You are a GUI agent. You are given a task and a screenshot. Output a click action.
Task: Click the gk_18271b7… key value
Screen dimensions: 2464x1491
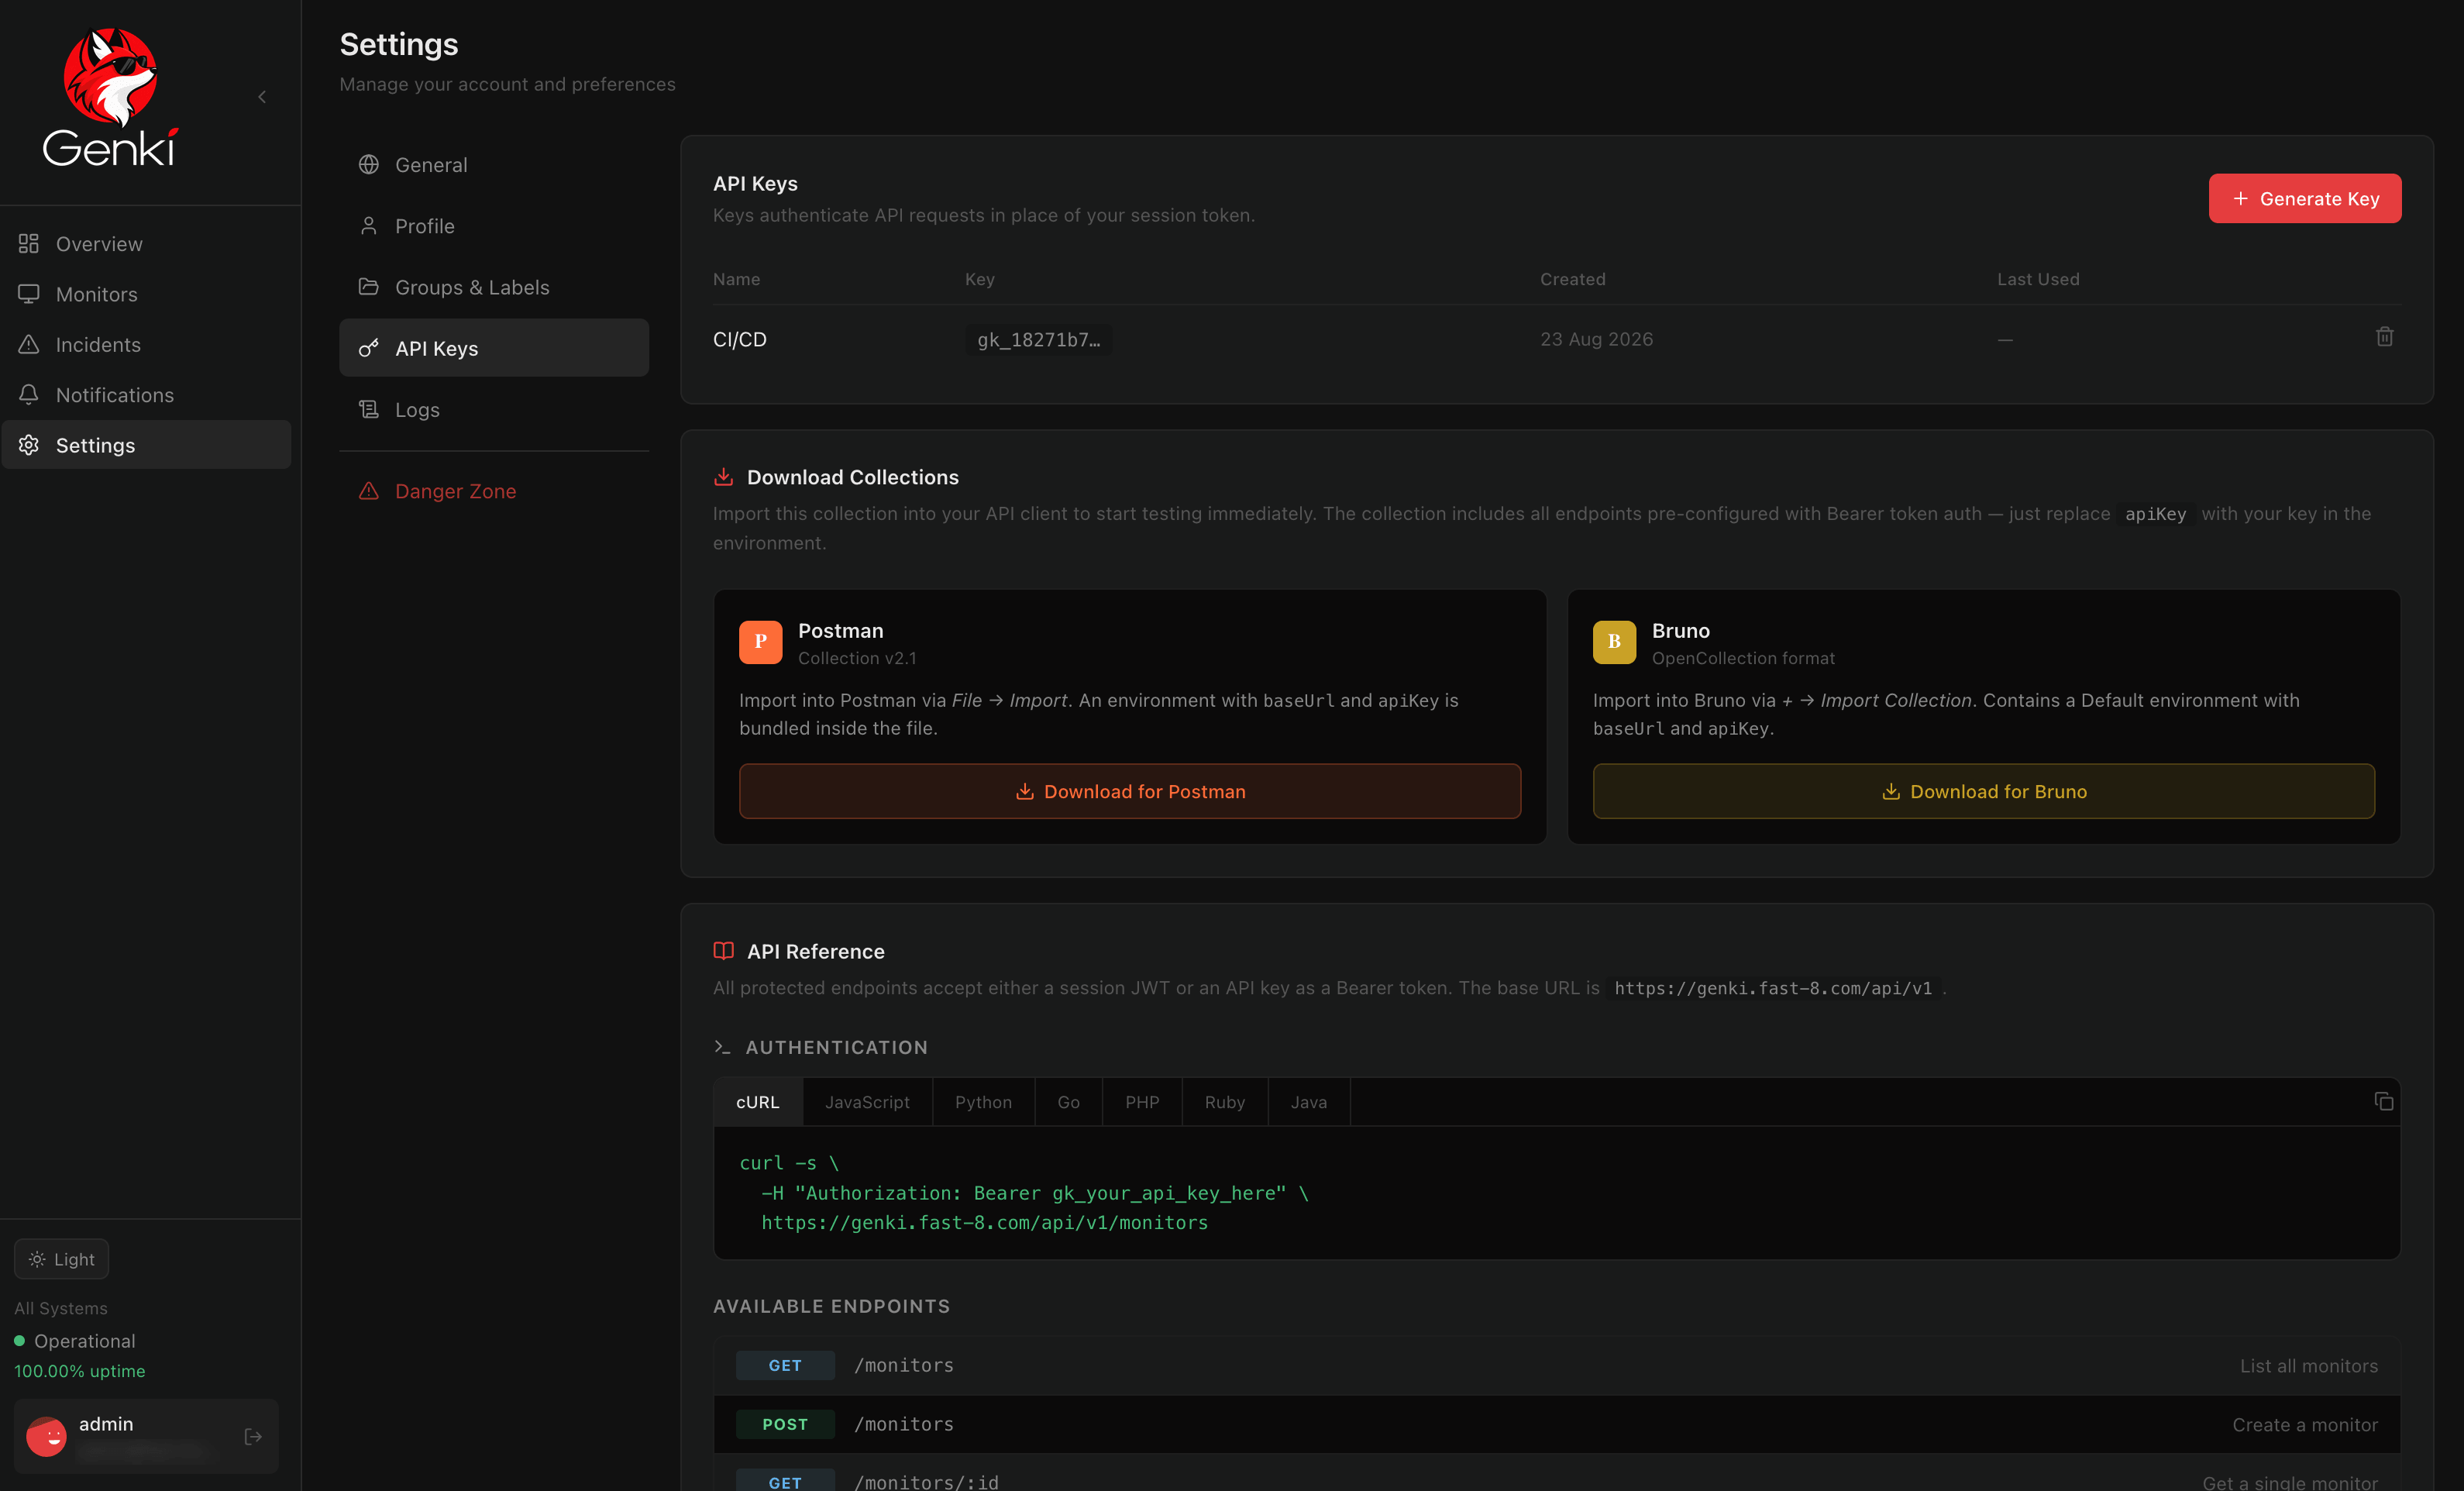[x=1038, y=340]
